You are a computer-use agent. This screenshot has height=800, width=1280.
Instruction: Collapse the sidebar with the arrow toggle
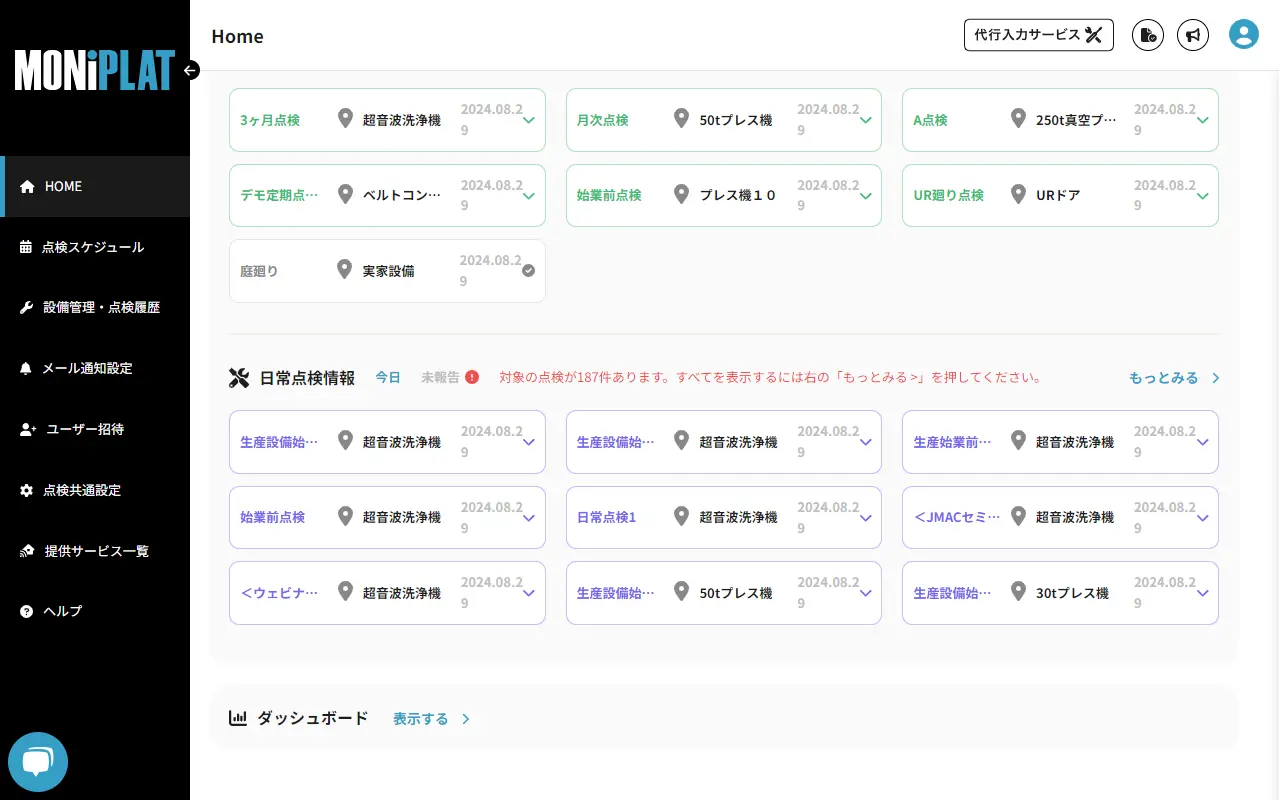[189, 70]
